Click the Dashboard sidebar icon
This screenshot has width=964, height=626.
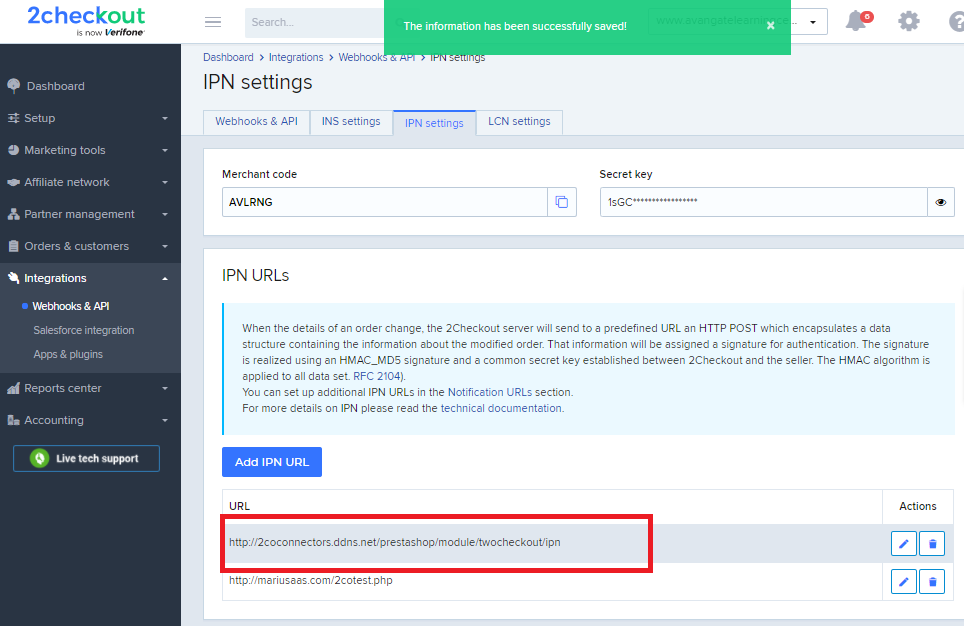(14, 86)
